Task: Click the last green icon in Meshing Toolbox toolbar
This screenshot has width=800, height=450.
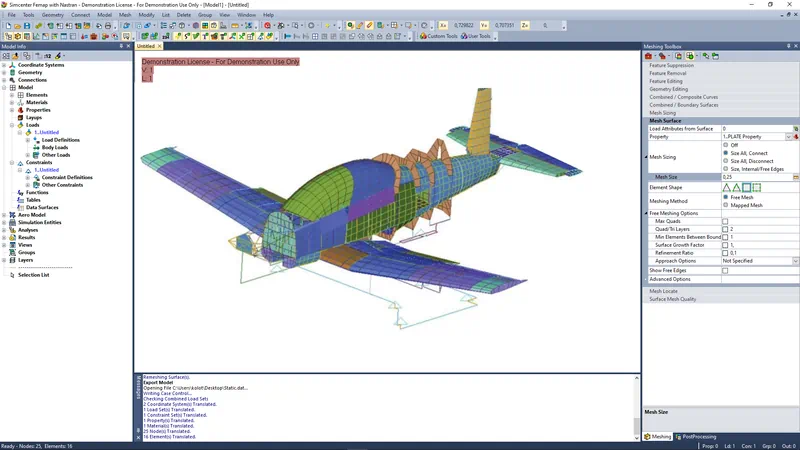Action: 715,56
